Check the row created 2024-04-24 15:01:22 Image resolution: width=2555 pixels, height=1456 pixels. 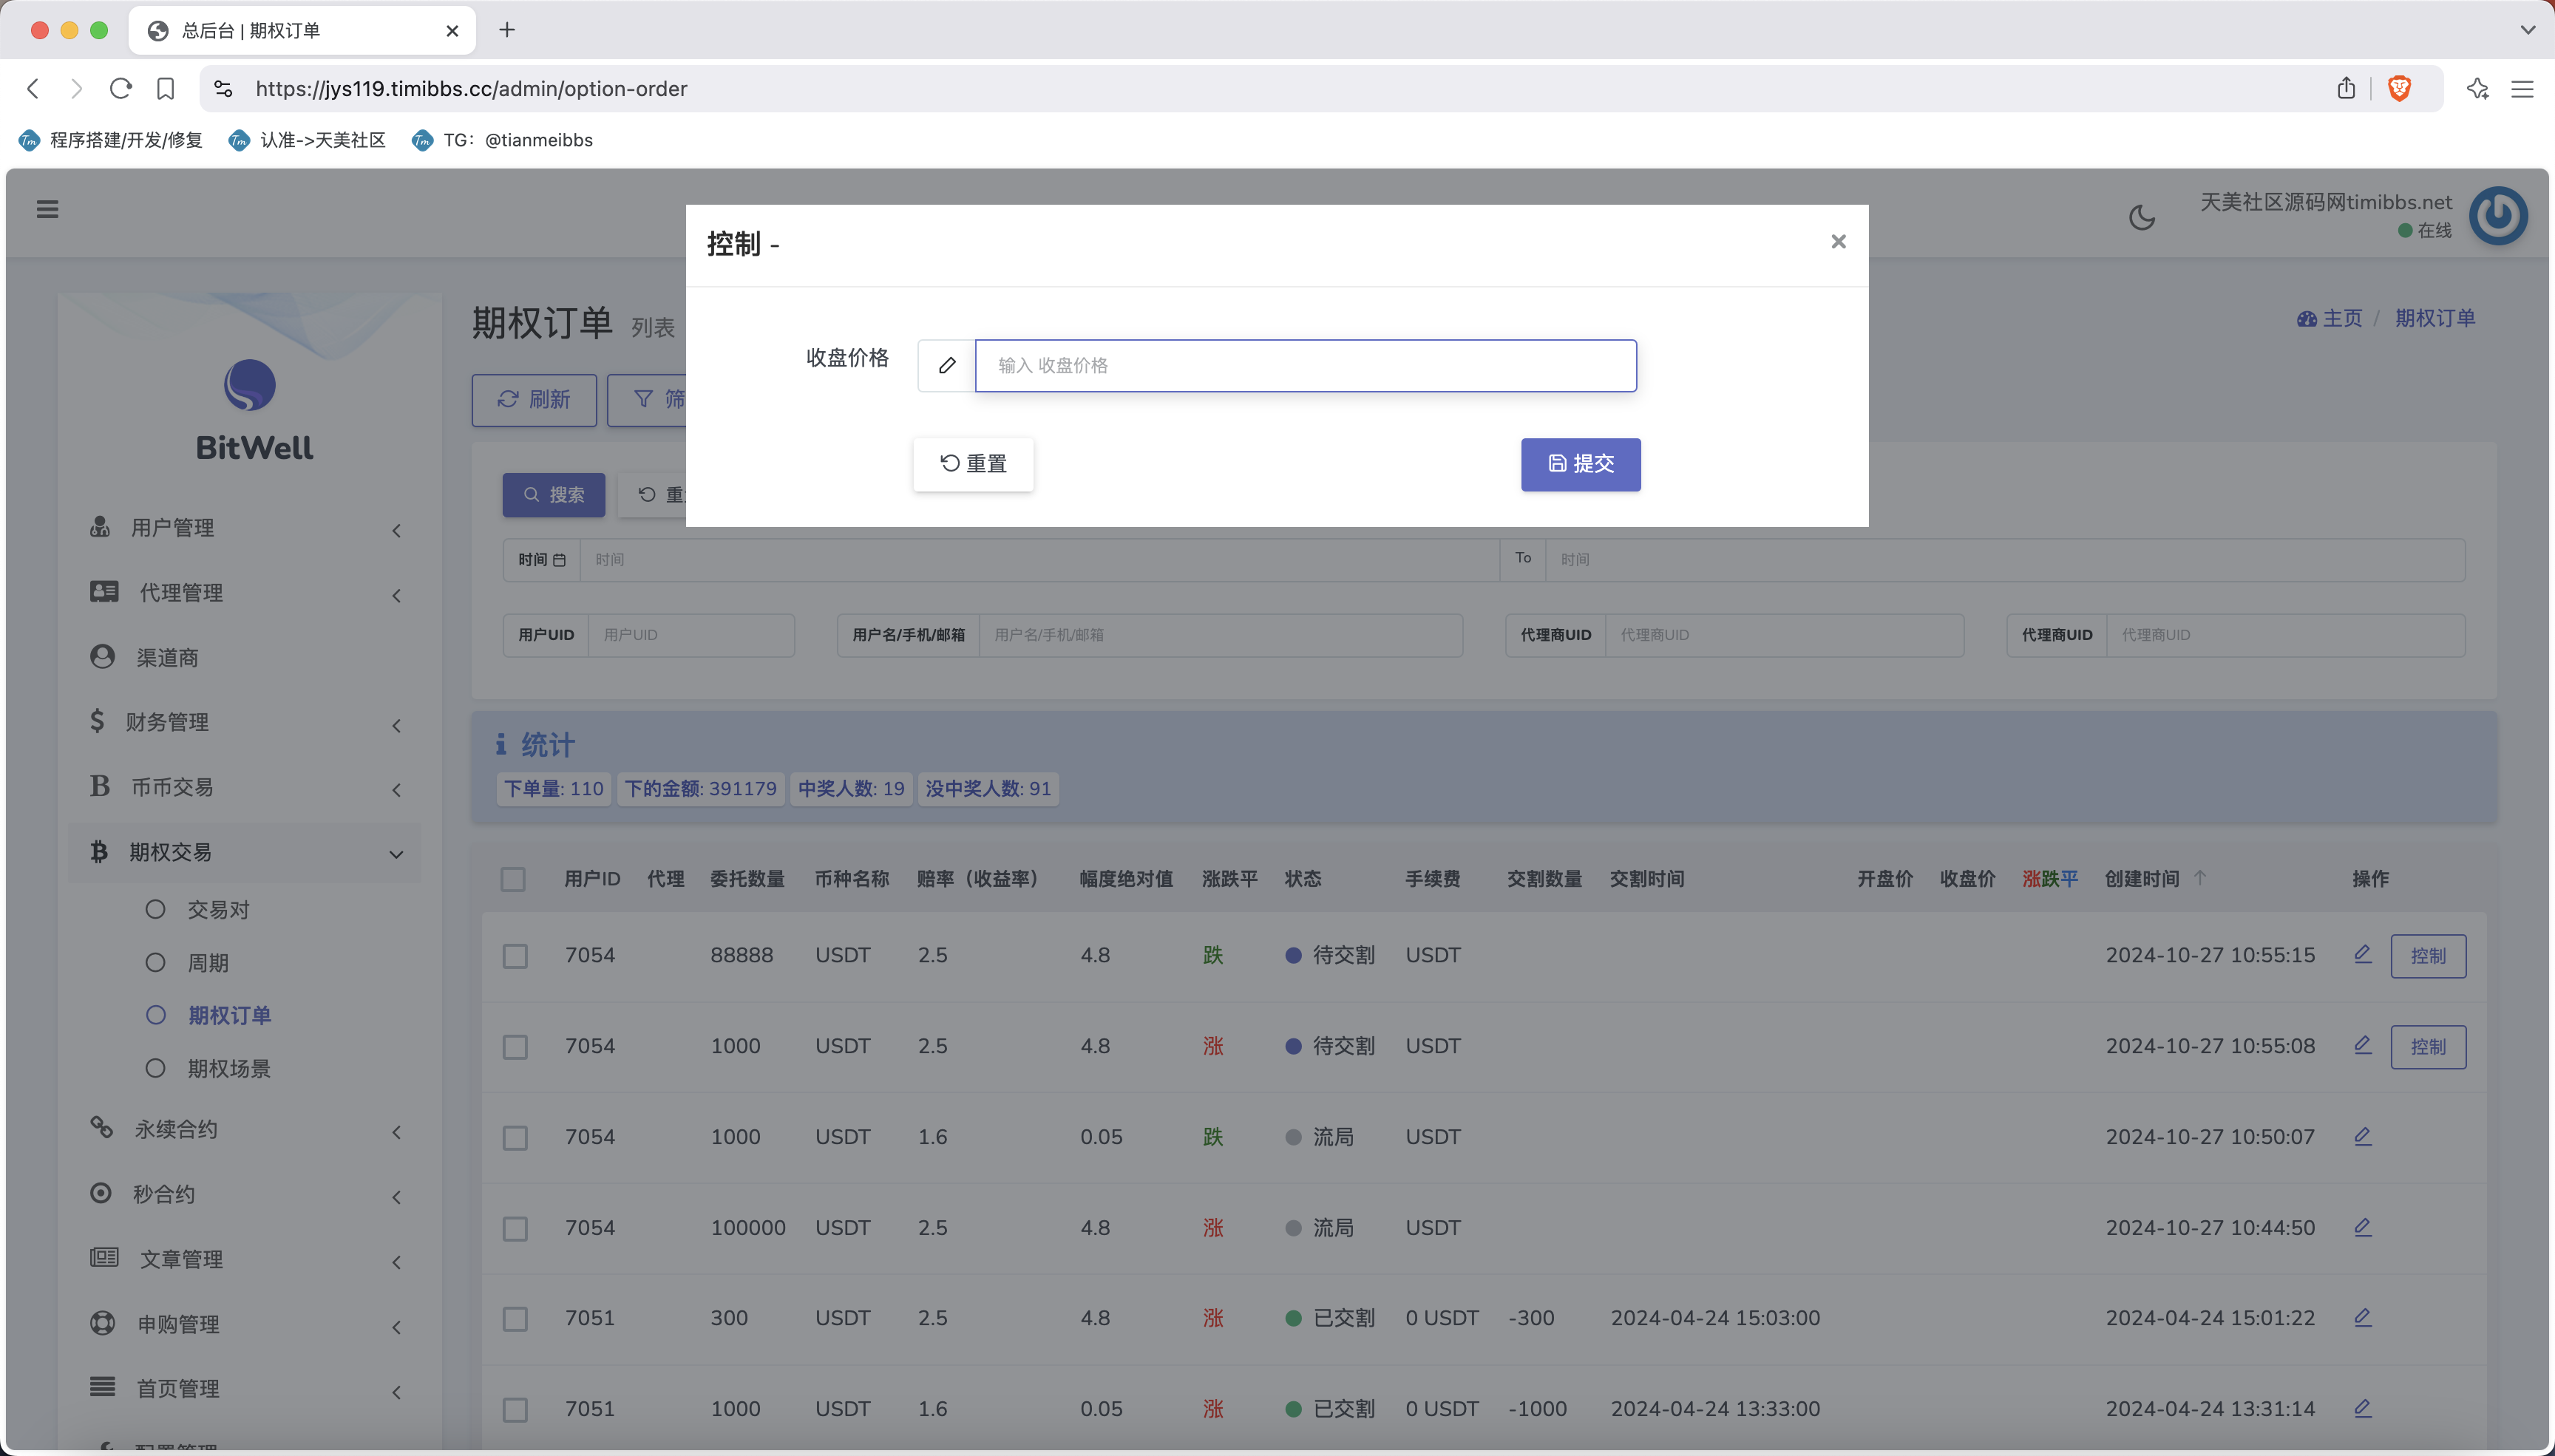point(515,1319)
